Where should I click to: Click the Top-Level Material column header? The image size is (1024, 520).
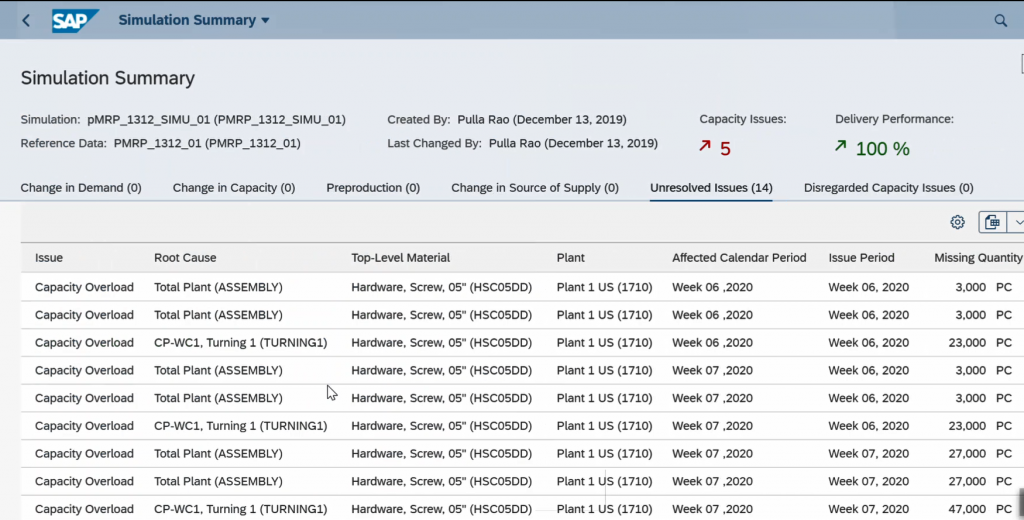click(x=400, y=257)
